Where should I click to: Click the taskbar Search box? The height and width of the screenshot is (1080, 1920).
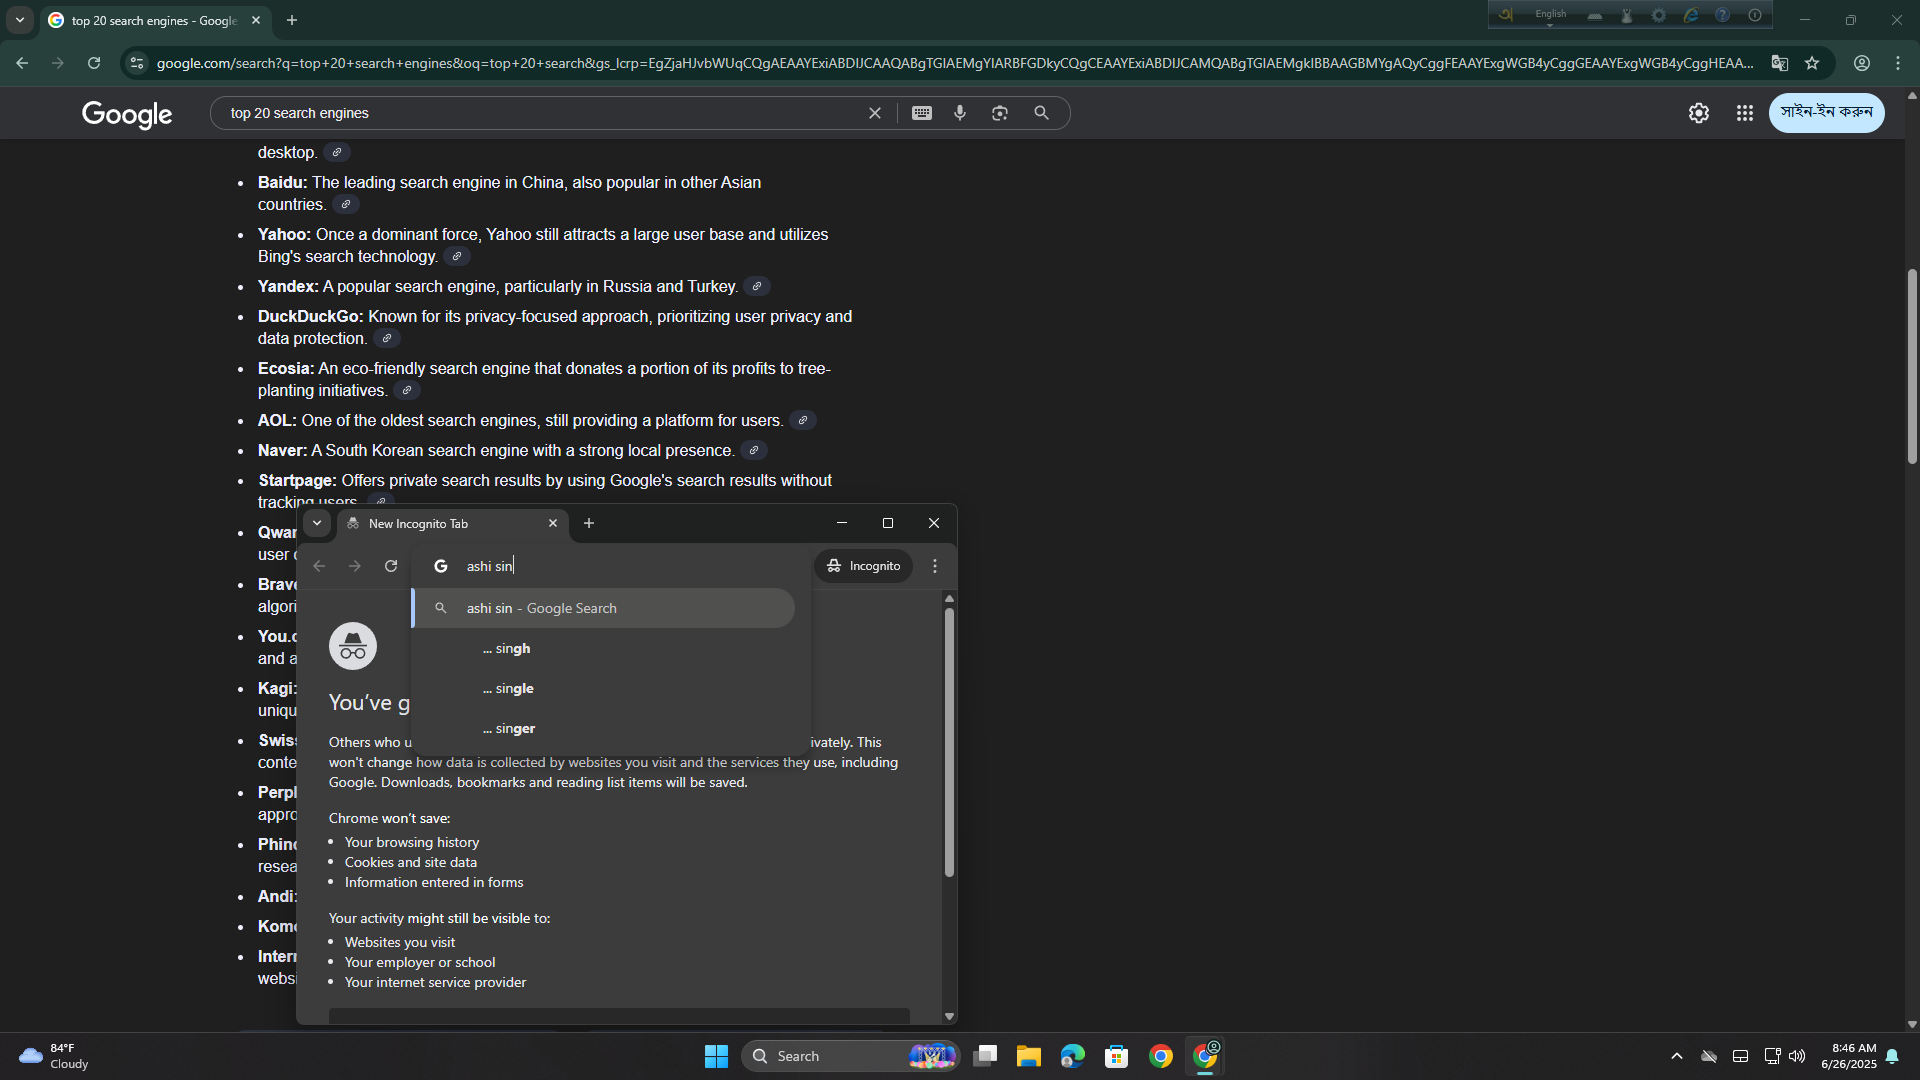(851, 1056)
